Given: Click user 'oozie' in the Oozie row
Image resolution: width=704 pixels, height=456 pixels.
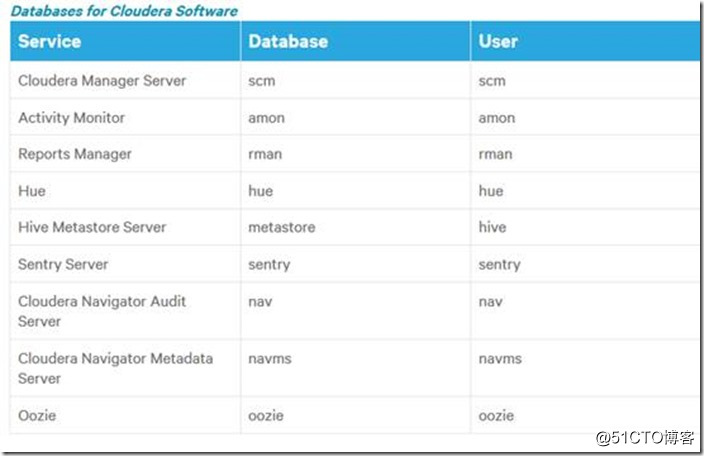Looking at the screenshot, I should tap(585, 415).
